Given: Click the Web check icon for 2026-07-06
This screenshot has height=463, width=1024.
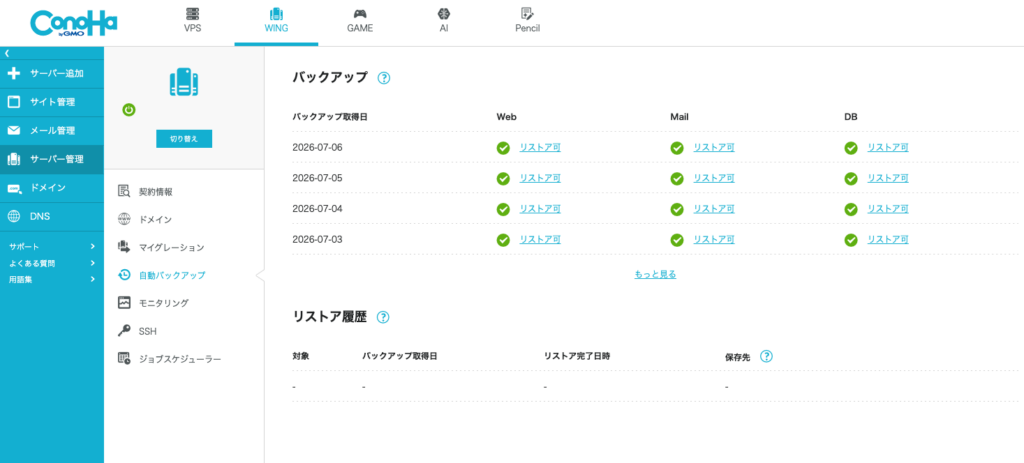Looking at the screenshot, I should coord(503,148).
